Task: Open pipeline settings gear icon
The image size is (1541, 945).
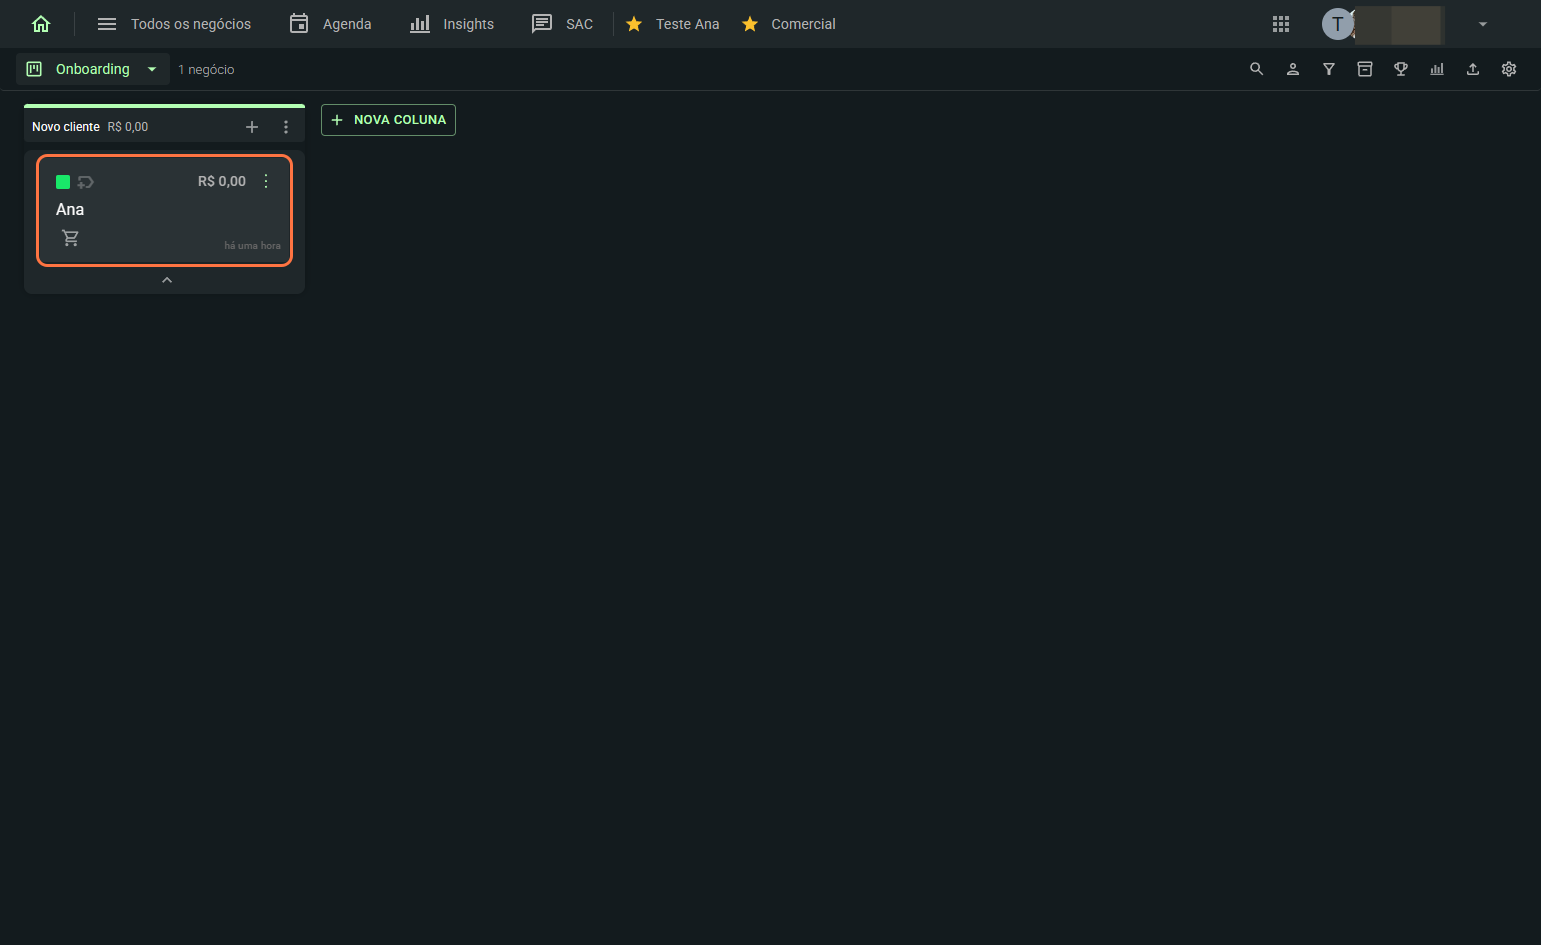Action: [x=1509, y=69]
